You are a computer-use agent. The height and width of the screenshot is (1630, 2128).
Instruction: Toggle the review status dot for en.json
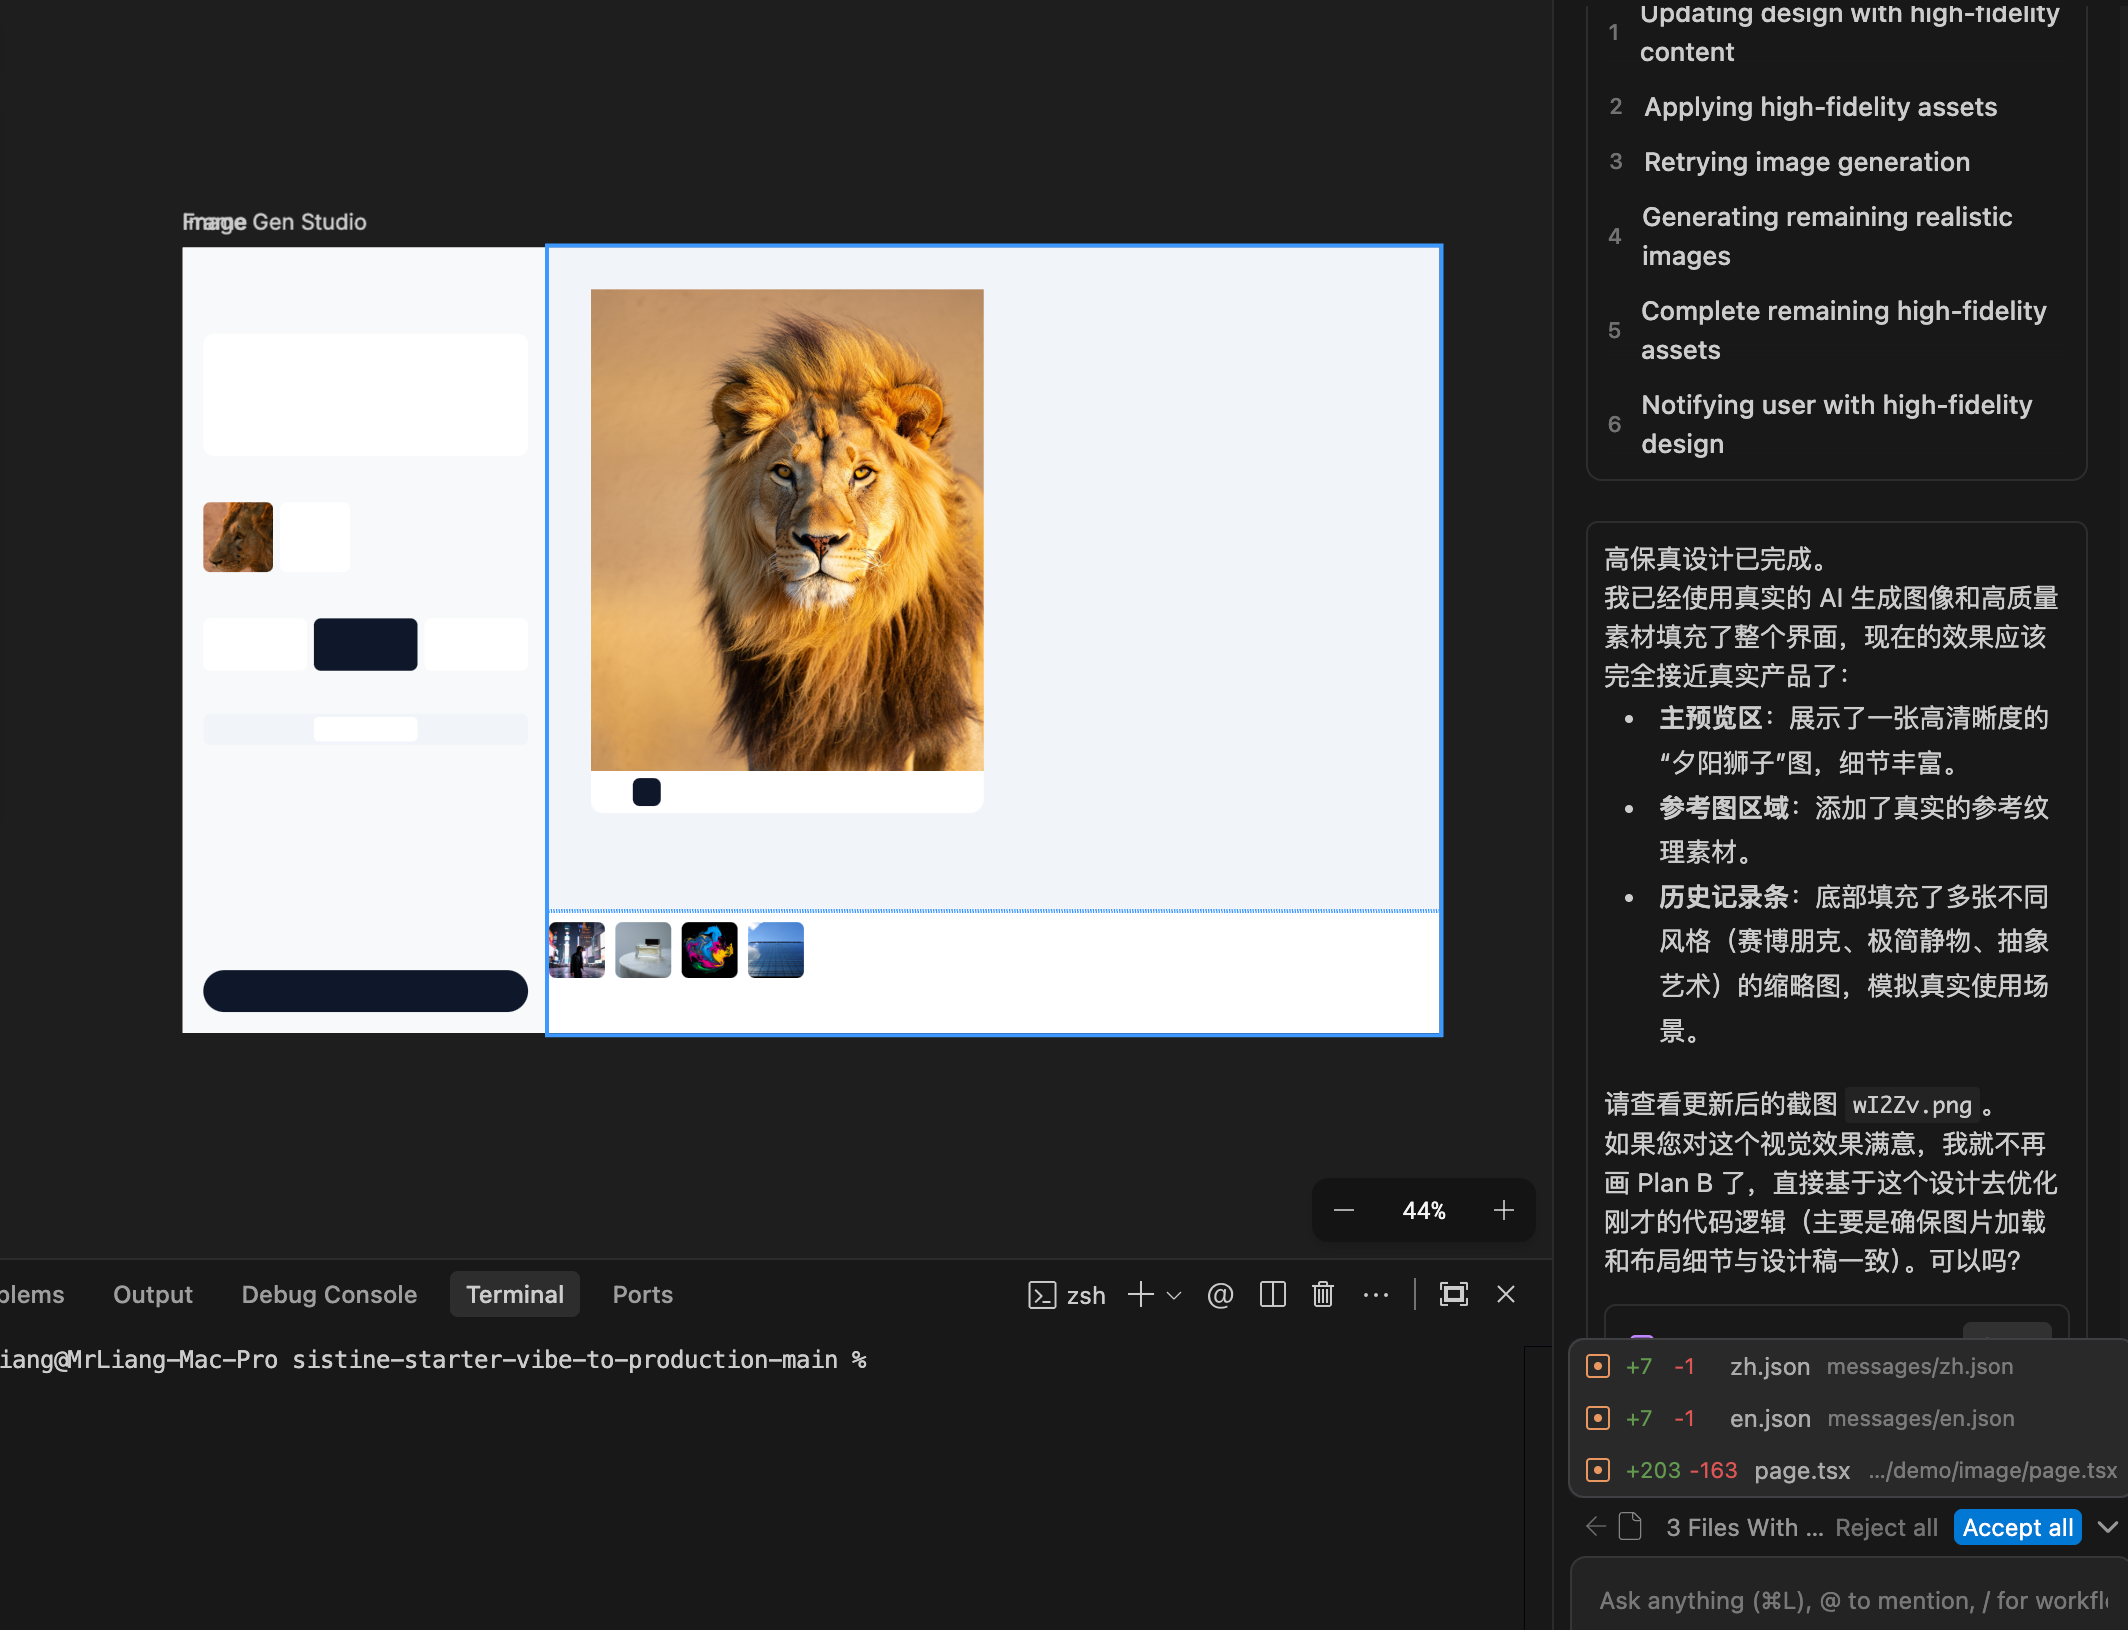point(1598,1418)
